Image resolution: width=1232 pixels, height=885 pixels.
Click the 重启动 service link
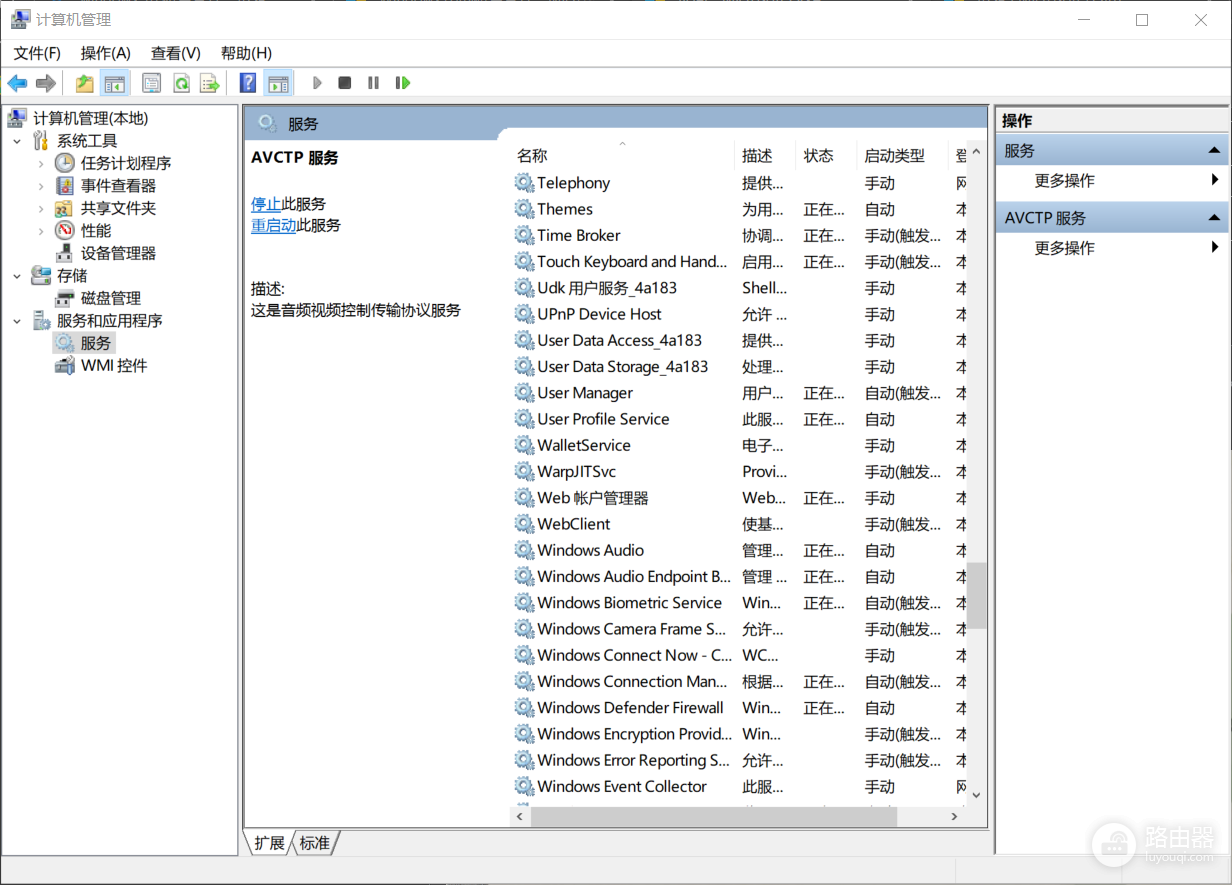click(x=274, y=226)
